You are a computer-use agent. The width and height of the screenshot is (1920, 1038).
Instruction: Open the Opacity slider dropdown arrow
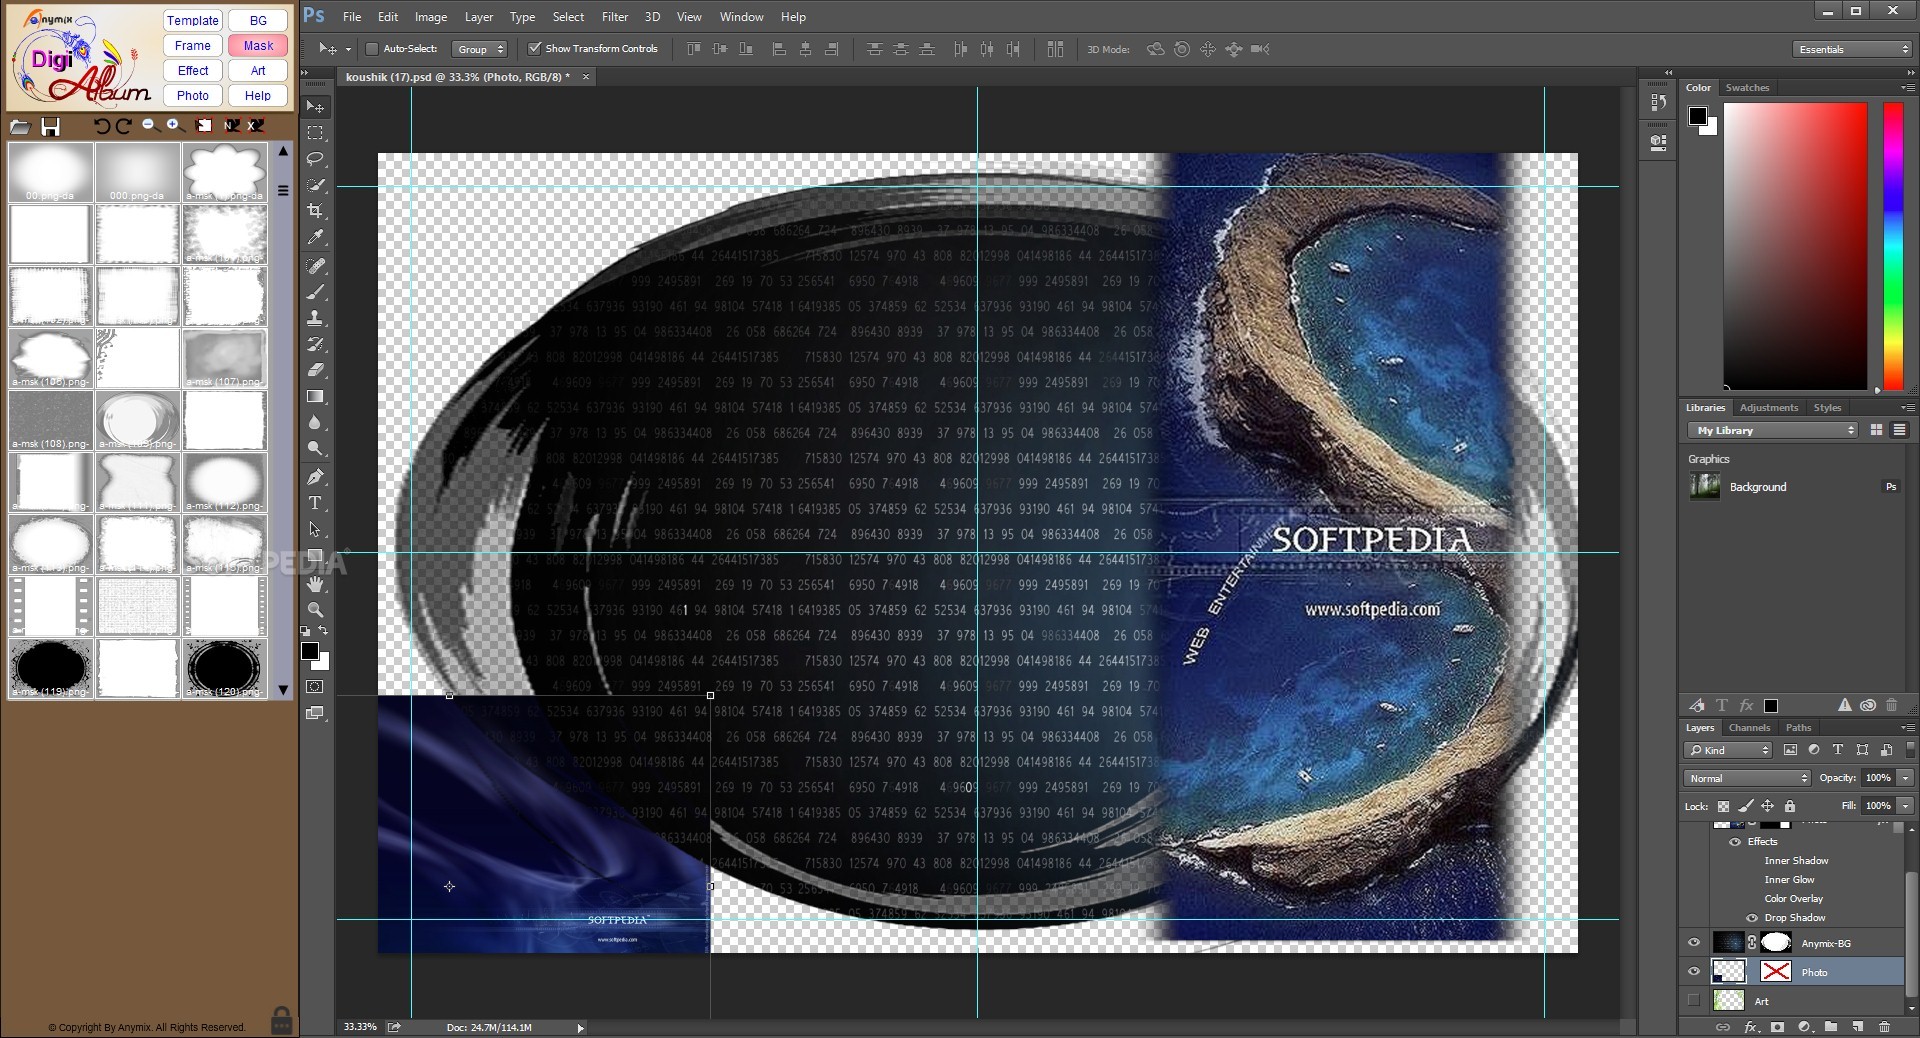tap(1905, 778)
